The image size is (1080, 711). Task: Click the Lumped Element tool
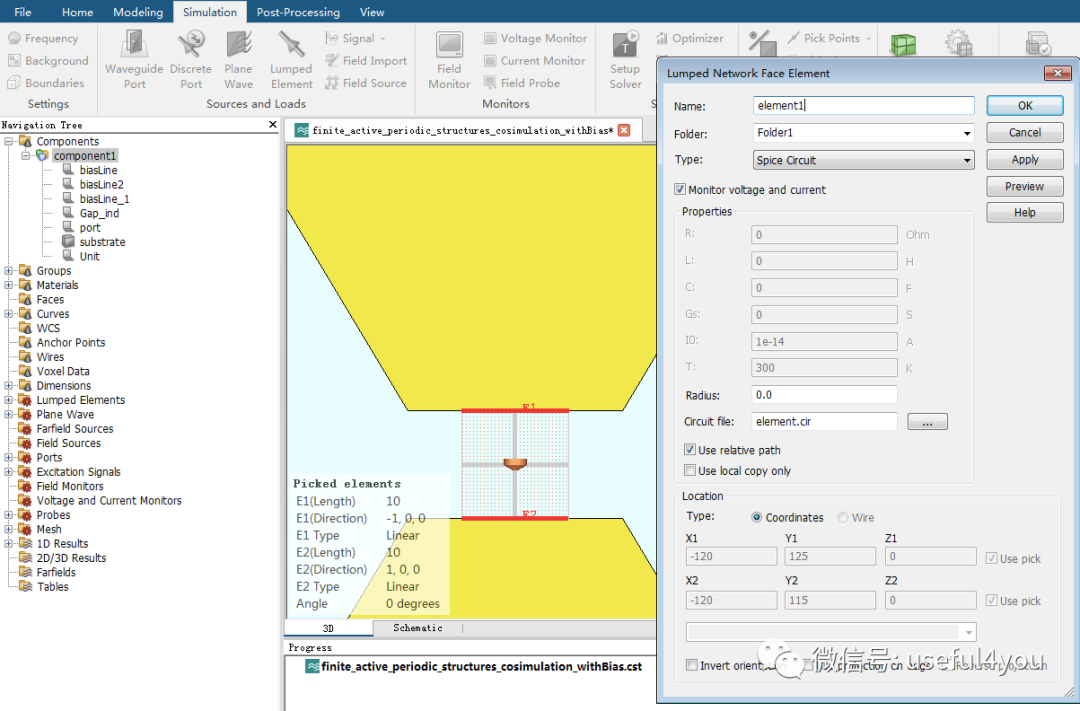pyautogui.click(x=291, y=61)
